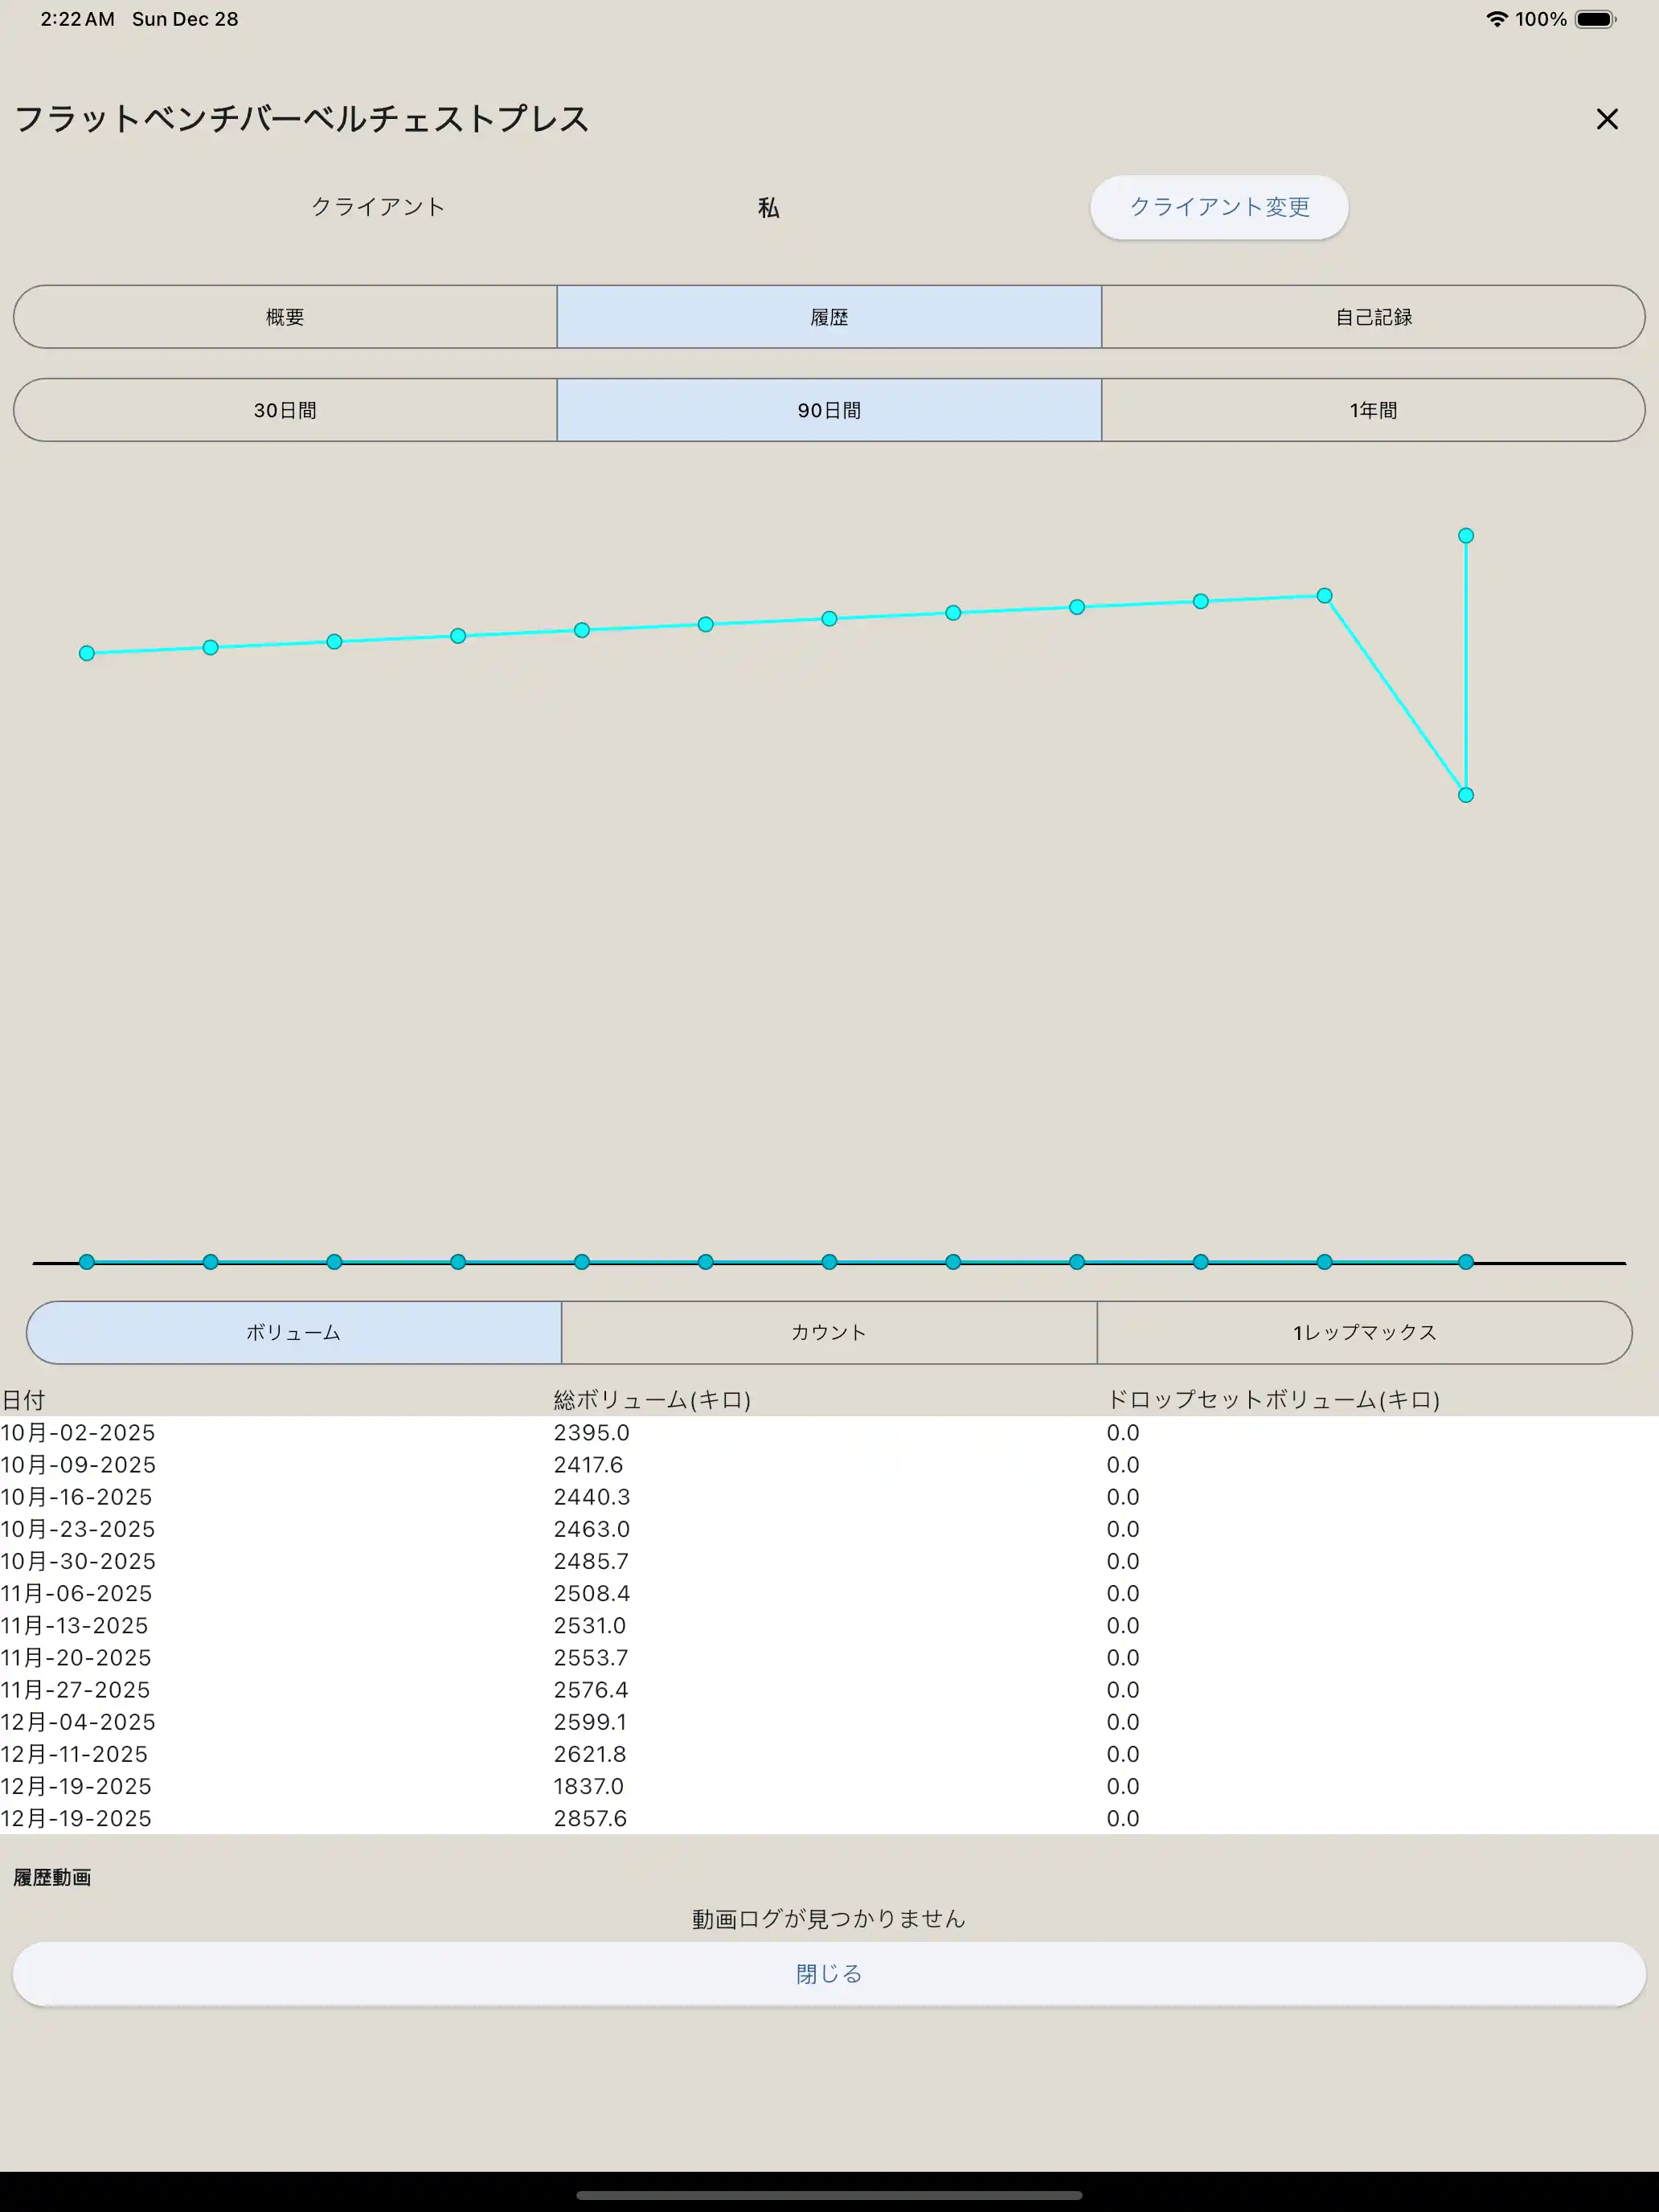The image size is (1659, 2212).
Task: Tap the first data point of the upper line
Action: 87,653
